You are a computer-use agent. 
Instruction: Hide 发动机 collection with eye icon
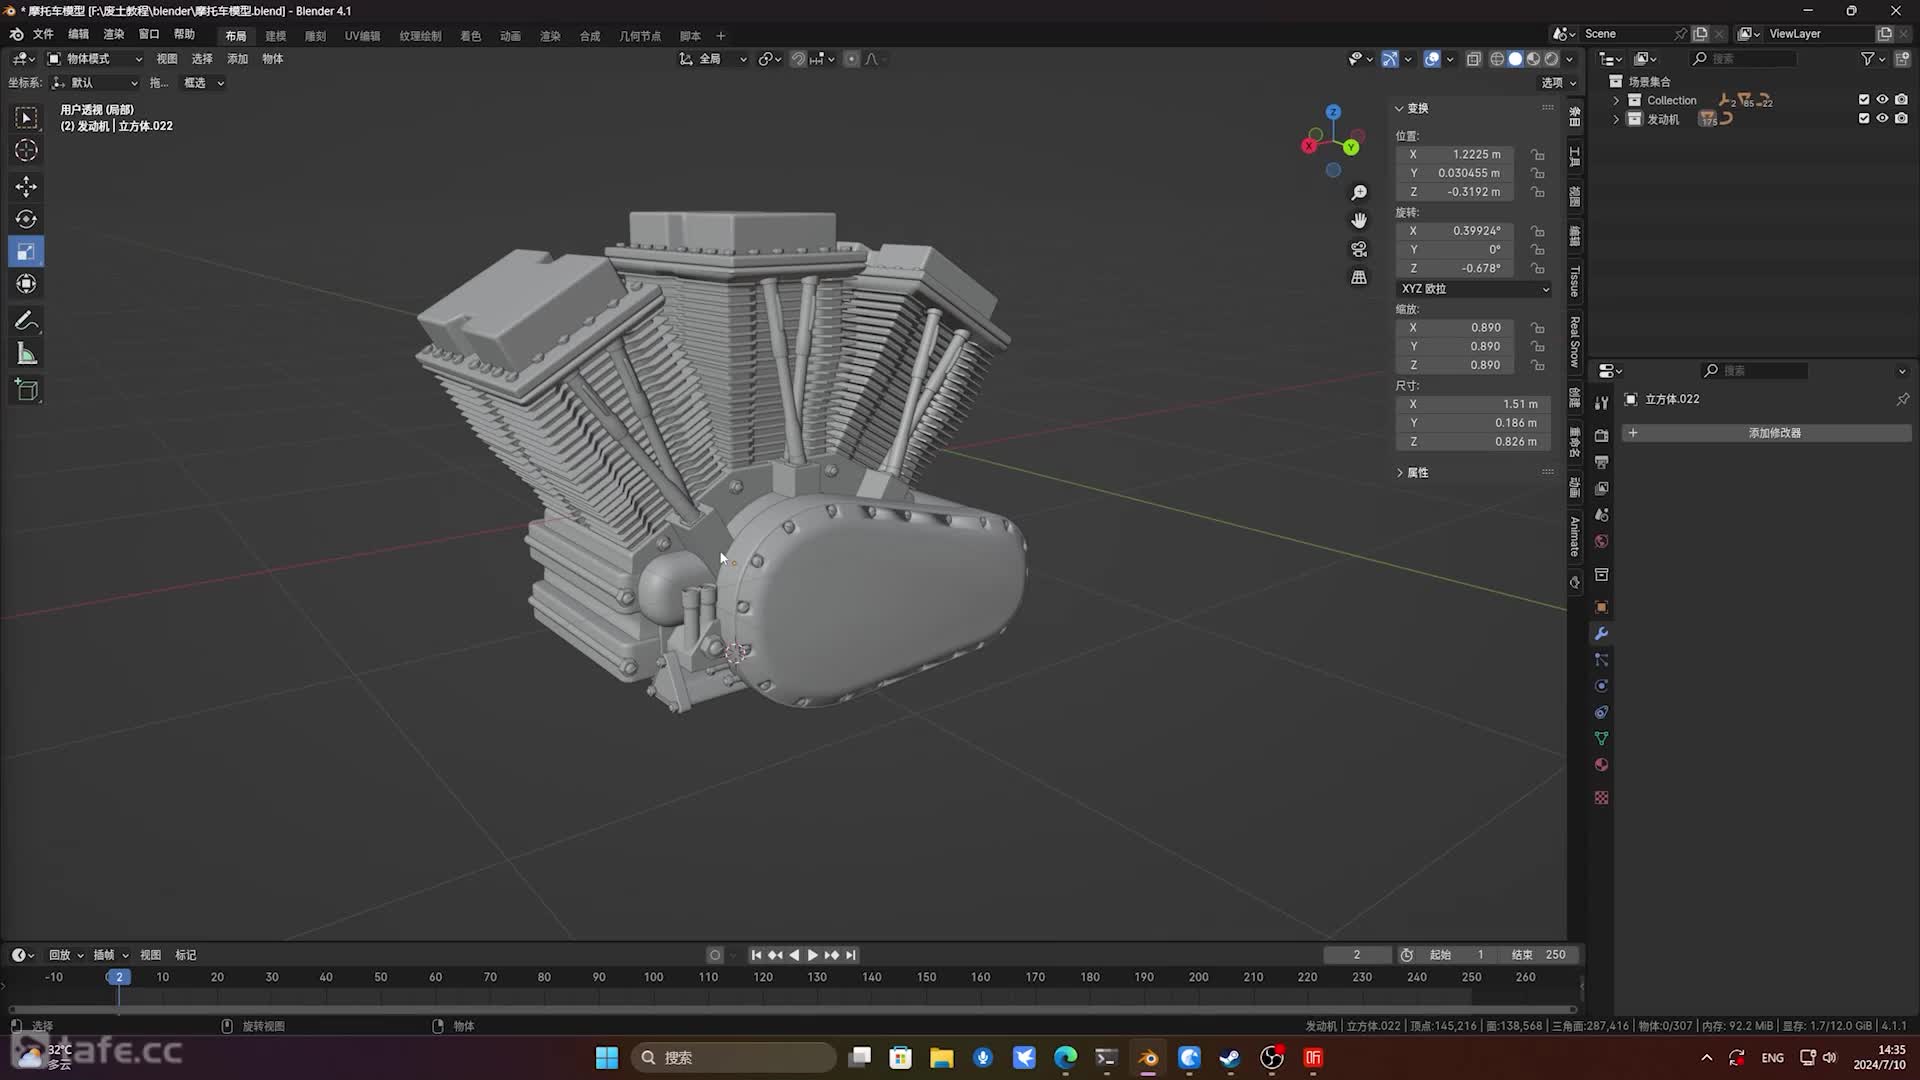point(1882,118)
